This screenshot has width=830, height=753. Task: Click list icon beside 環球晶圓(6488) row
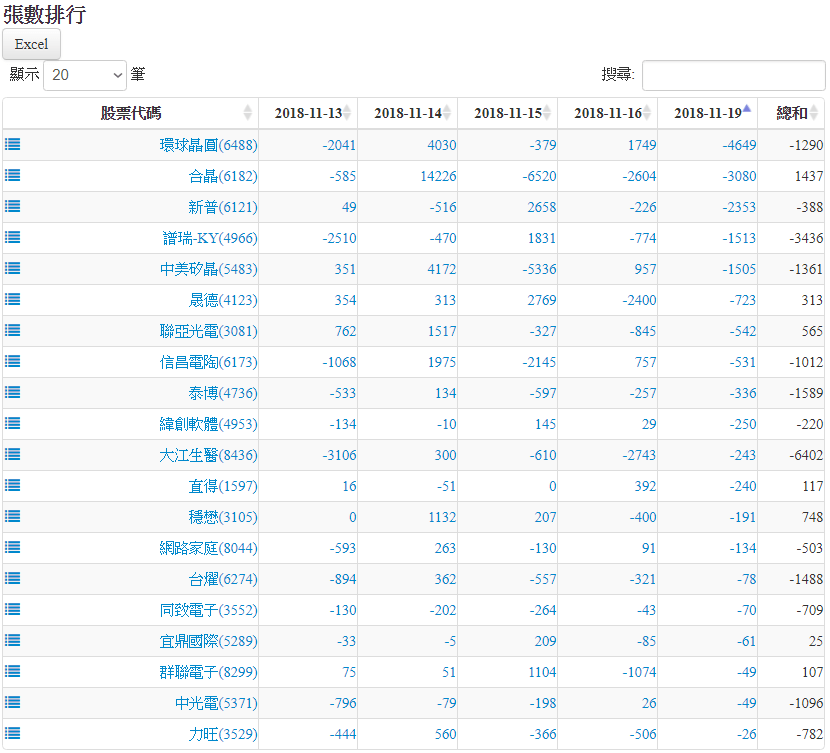(12, 144)
